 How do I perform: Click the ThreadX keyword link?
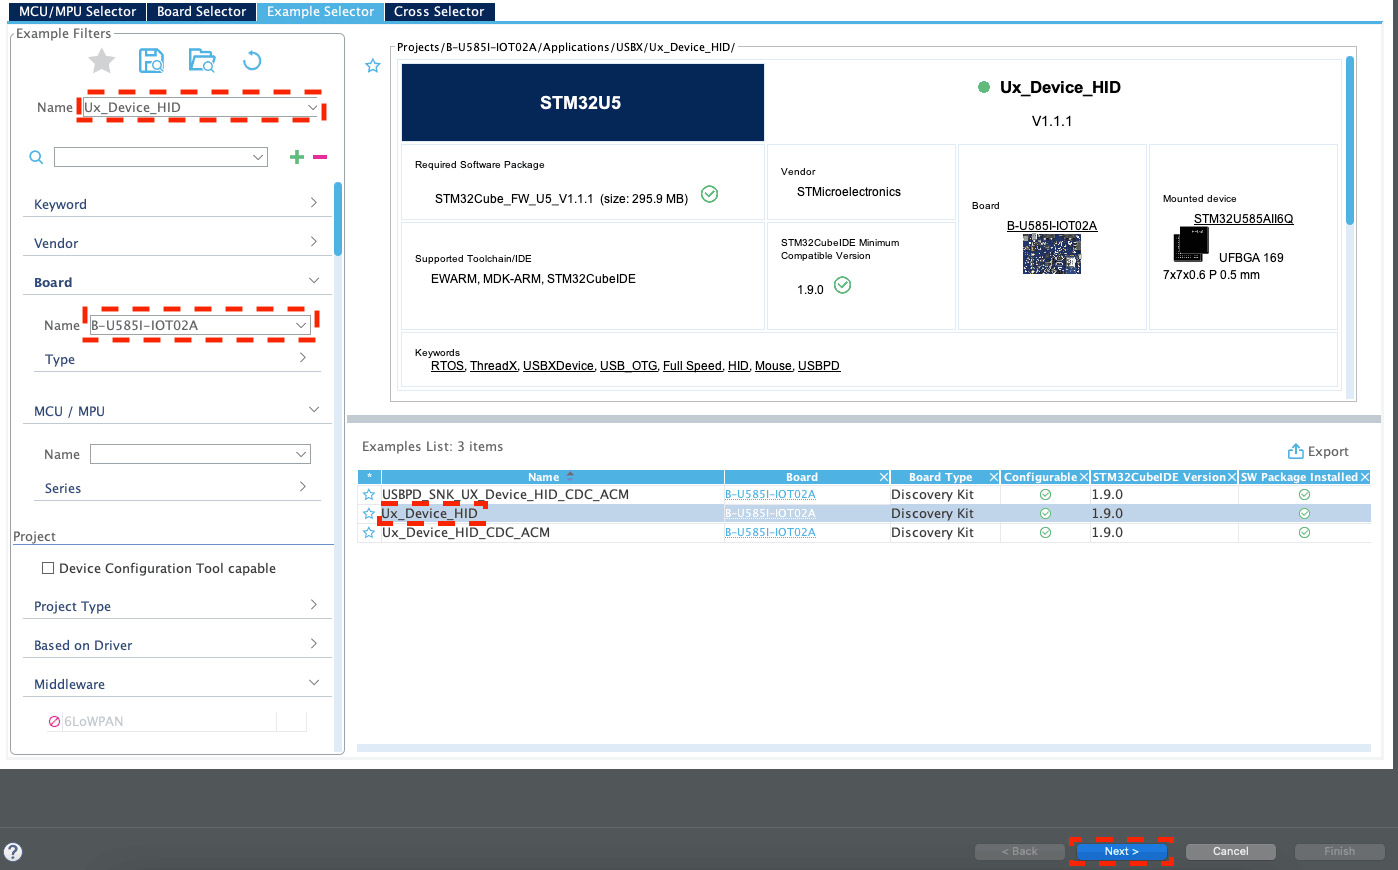tap(493, 366)
